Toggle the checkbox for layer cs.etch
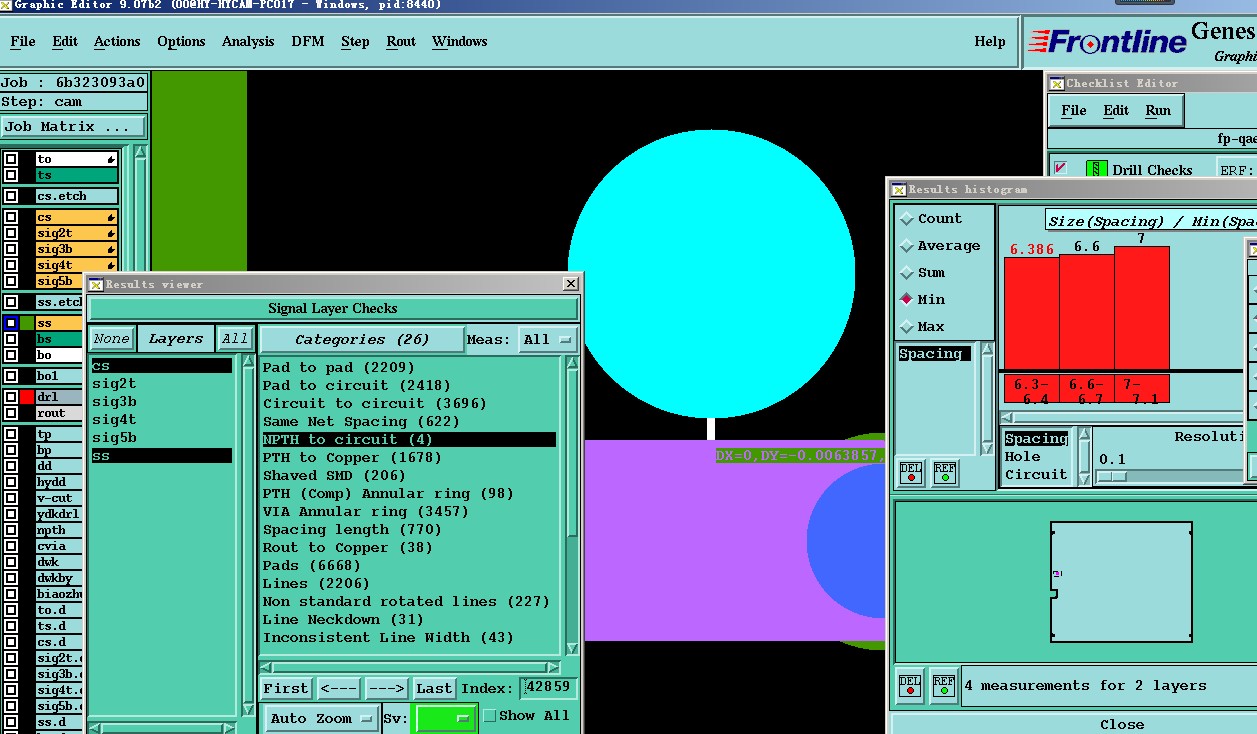This screenshot has width=1257, height=734. (x=11, y=196)
